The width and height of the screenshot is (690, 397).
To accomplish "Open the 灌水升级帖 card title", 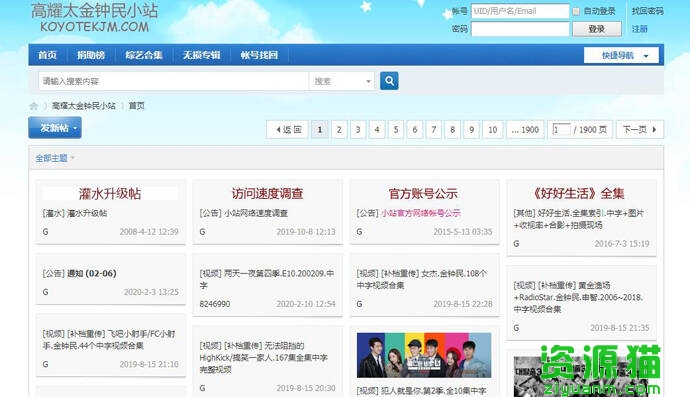I will [110, 194].
